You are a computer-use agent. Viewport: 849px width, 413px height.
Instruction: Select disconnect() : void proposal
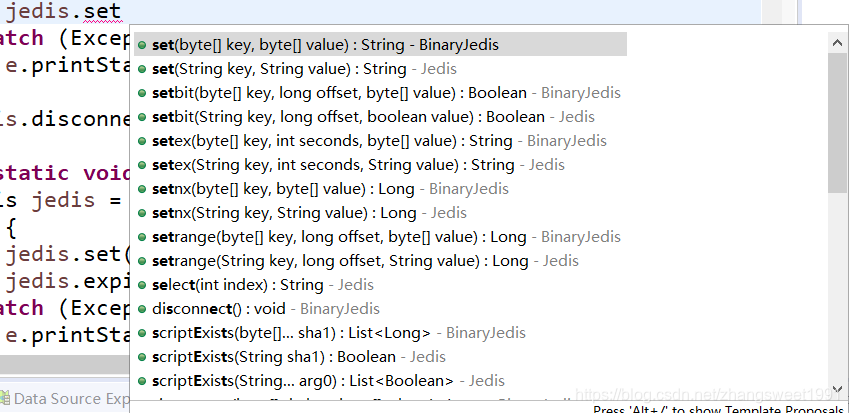[380, 309]
